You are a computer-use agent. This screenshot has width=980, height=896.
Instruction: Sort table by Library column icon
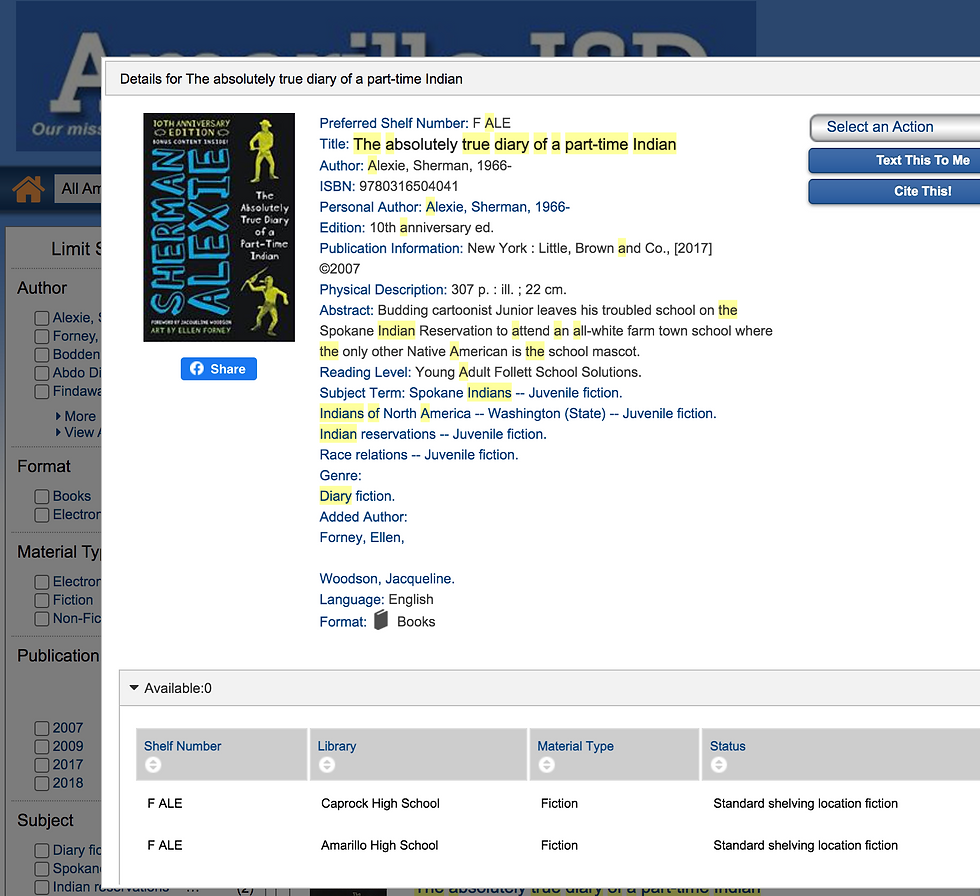(327, 765)
